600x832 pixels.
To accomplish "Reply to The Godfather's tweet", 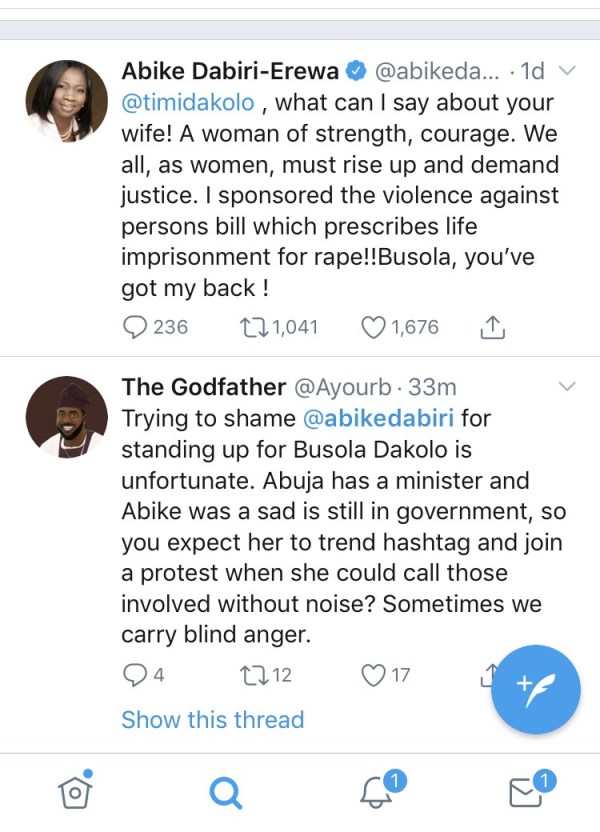I will [134, 676].
